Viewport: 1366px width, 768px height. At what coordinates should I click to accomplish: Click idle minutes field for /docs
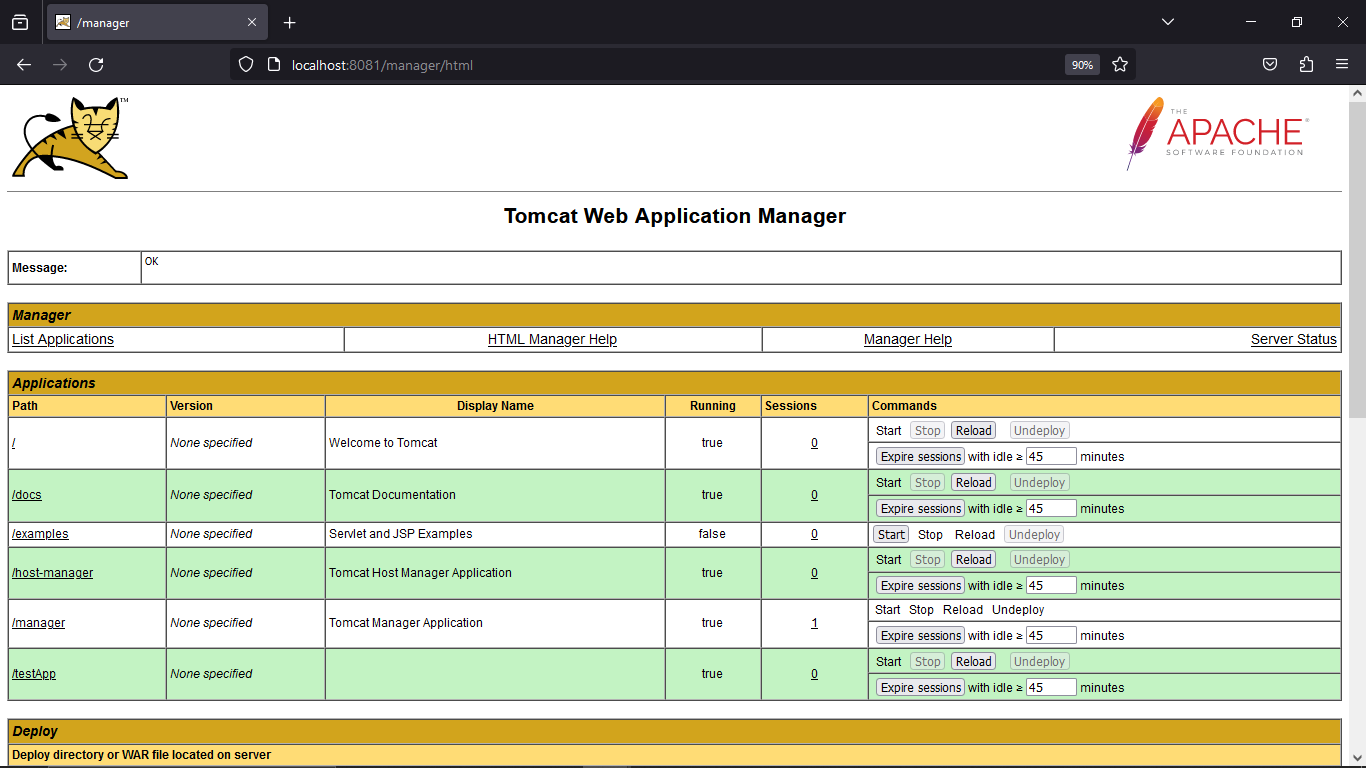(x=1051, y=509)
